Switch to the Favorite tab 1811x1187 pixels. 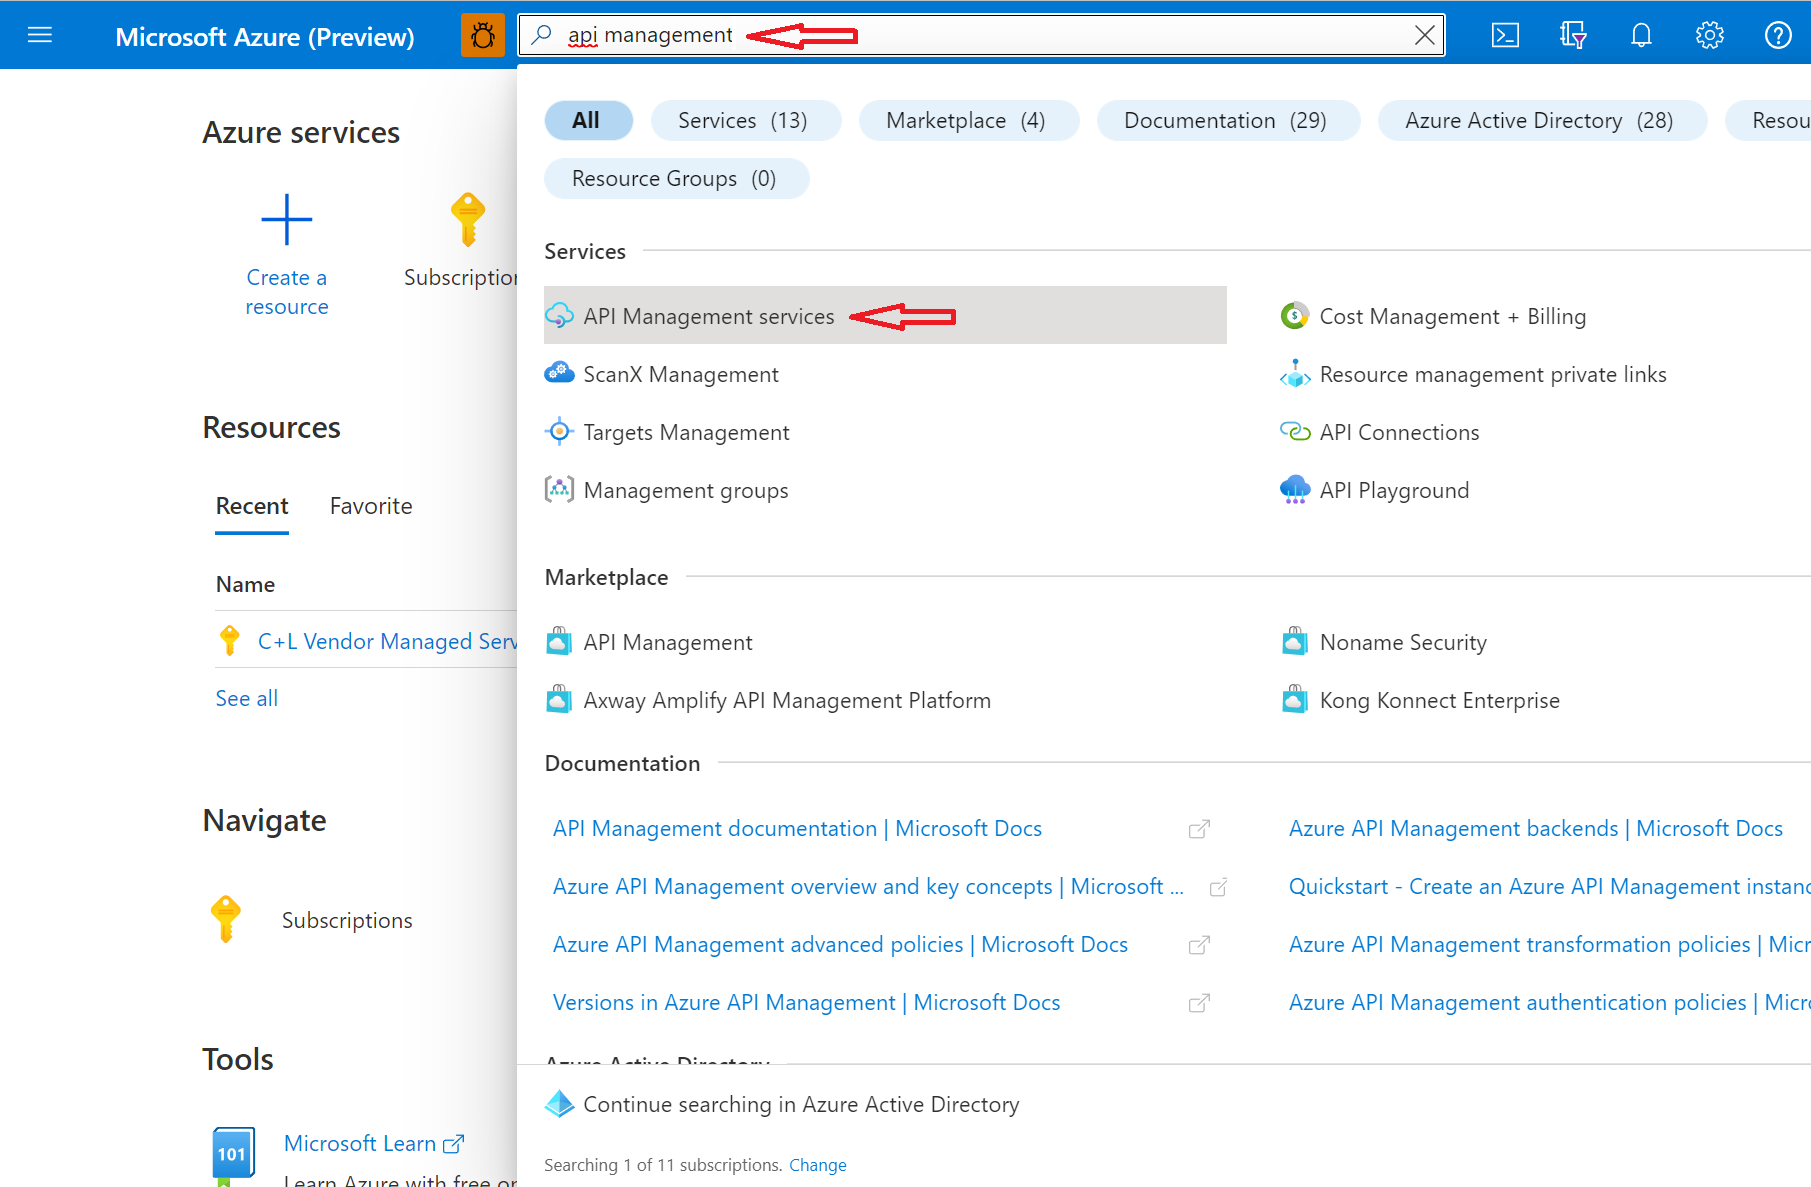[371, 506]
